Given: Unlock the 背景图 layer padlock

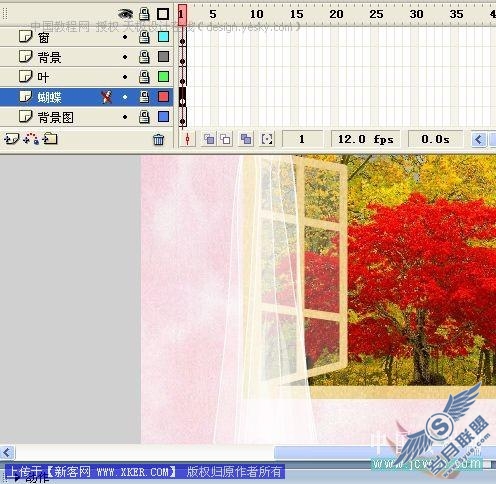Looking at the screenshot, I should 144,117.
